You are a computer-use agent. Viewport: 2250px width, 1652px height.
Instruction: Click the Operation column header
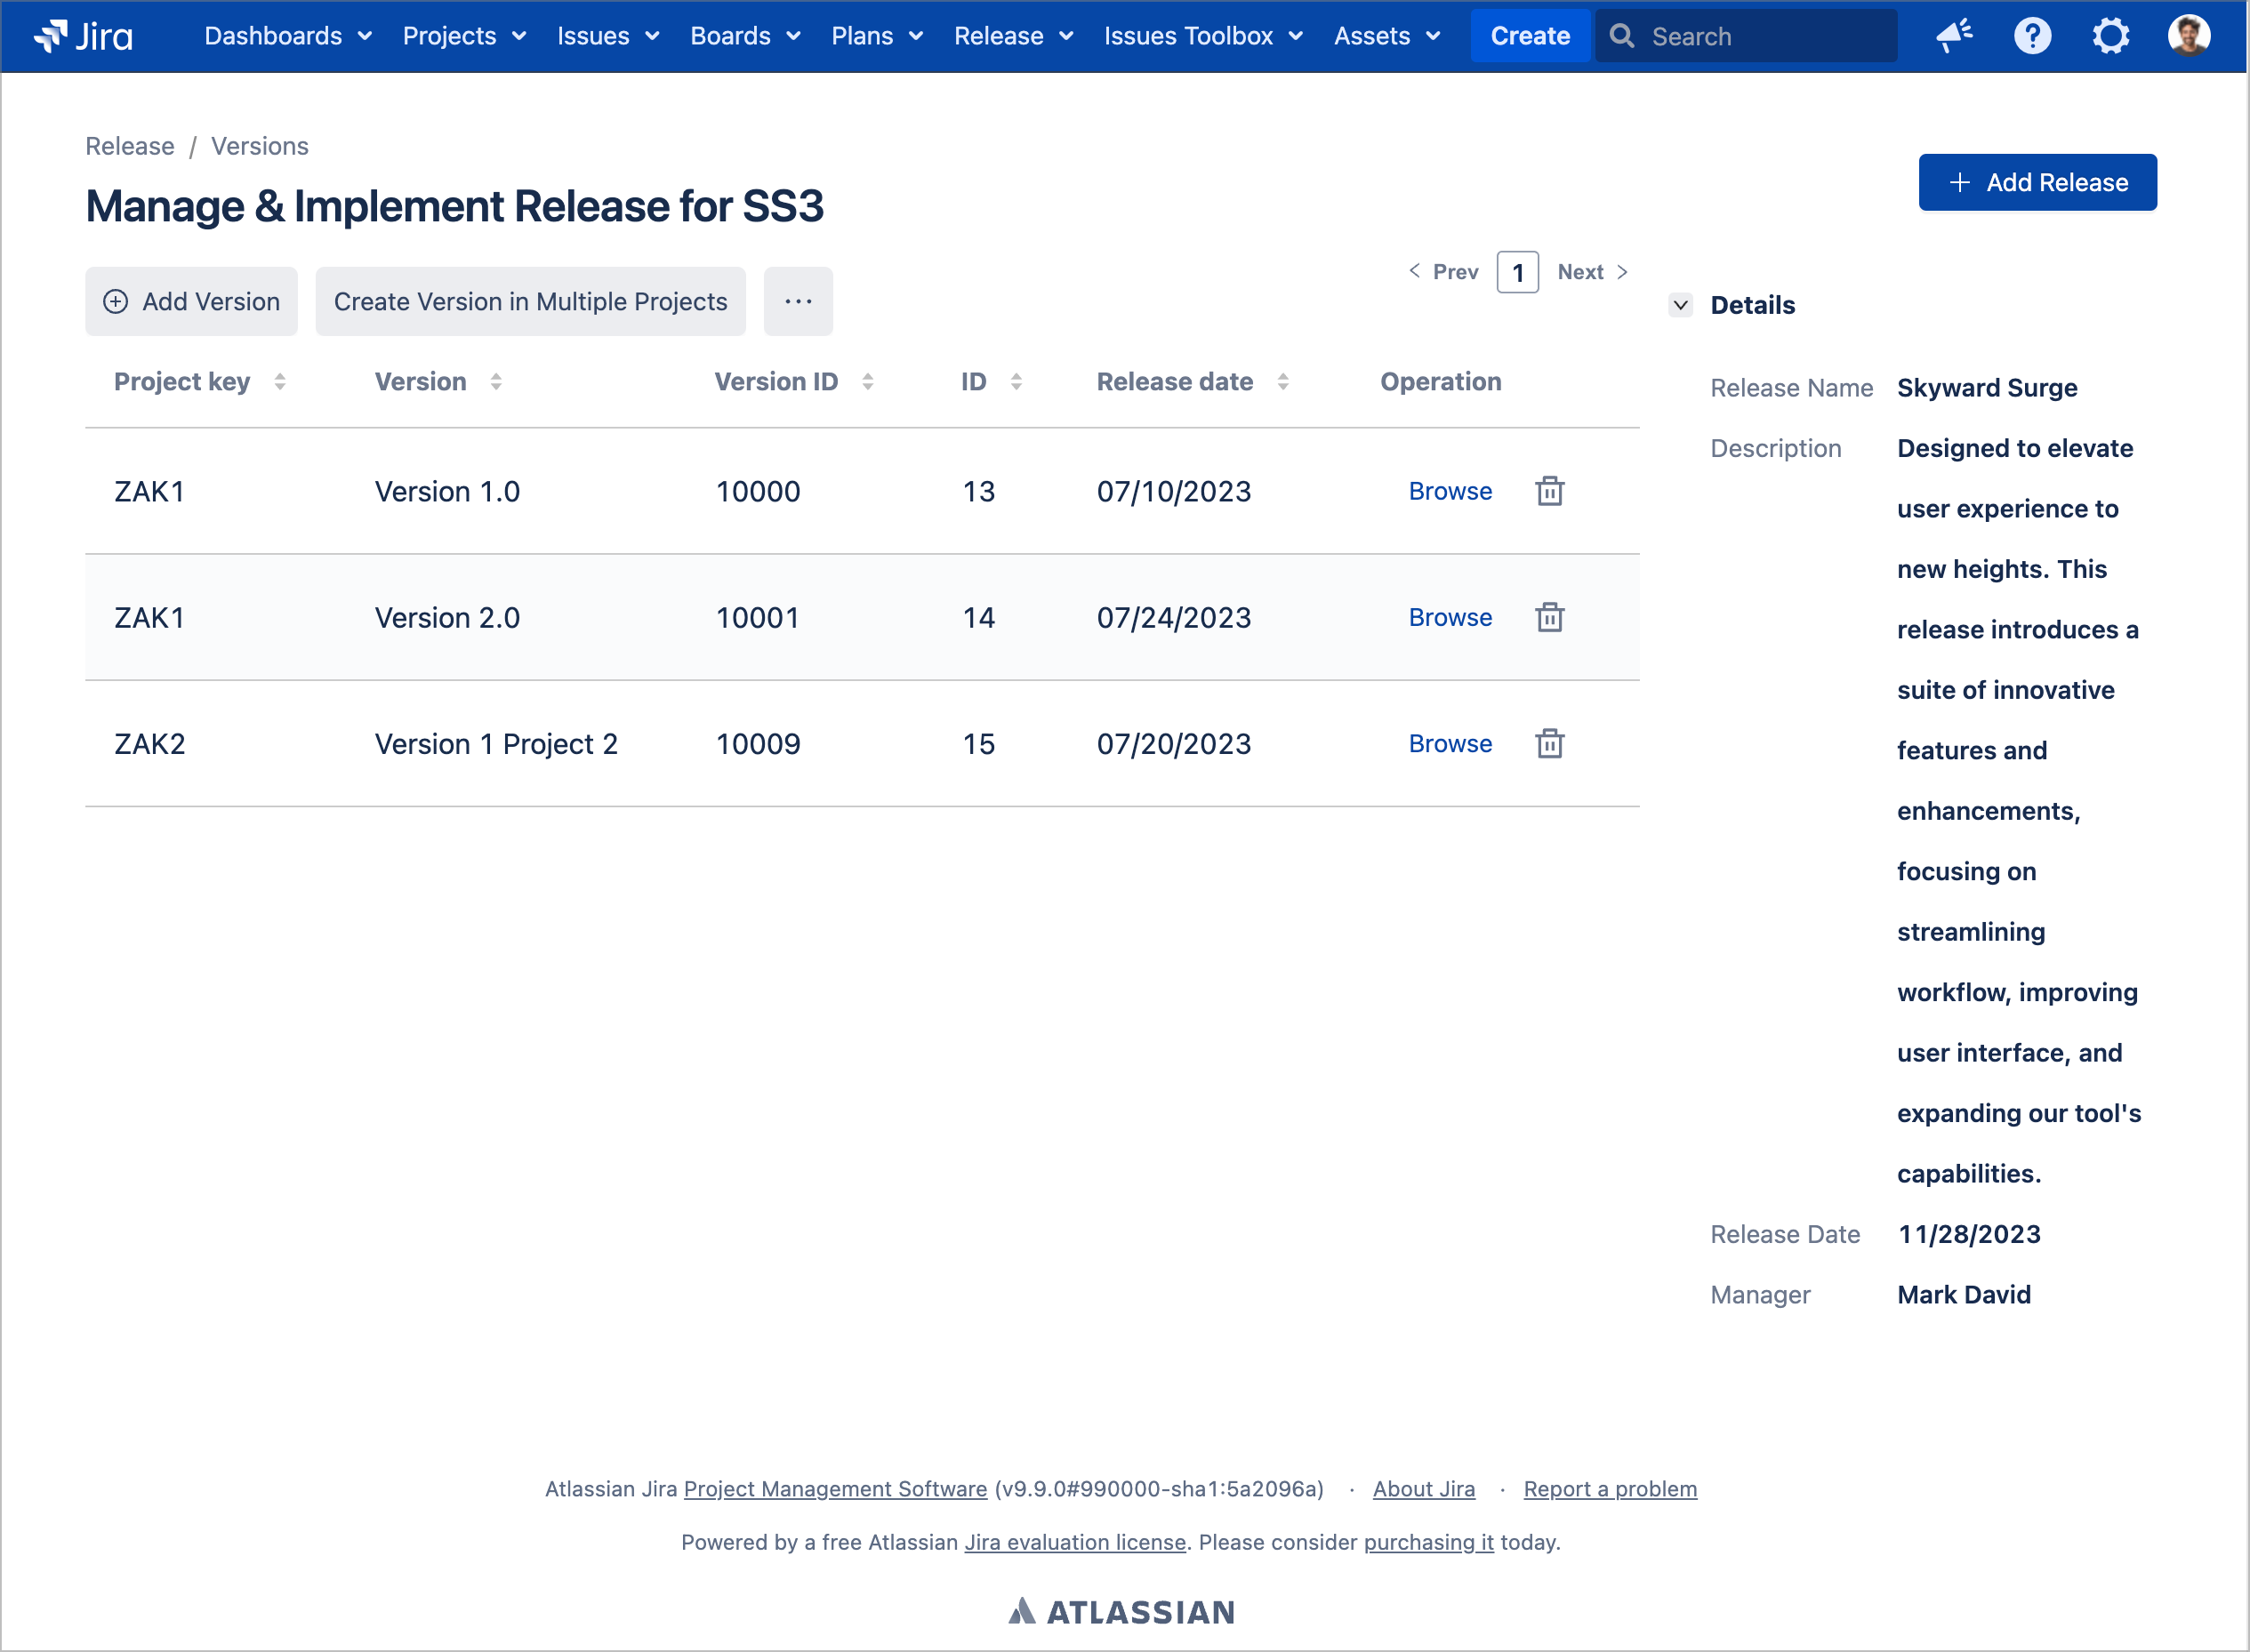[1440, 381]
